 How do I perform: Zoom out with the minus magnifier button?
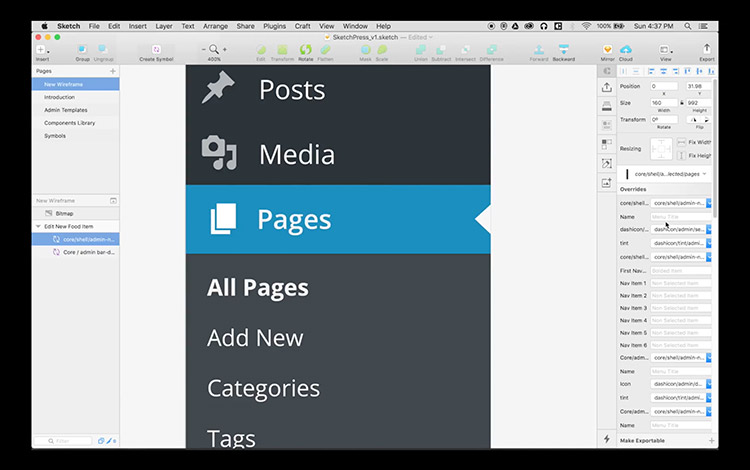click(204, 49)
